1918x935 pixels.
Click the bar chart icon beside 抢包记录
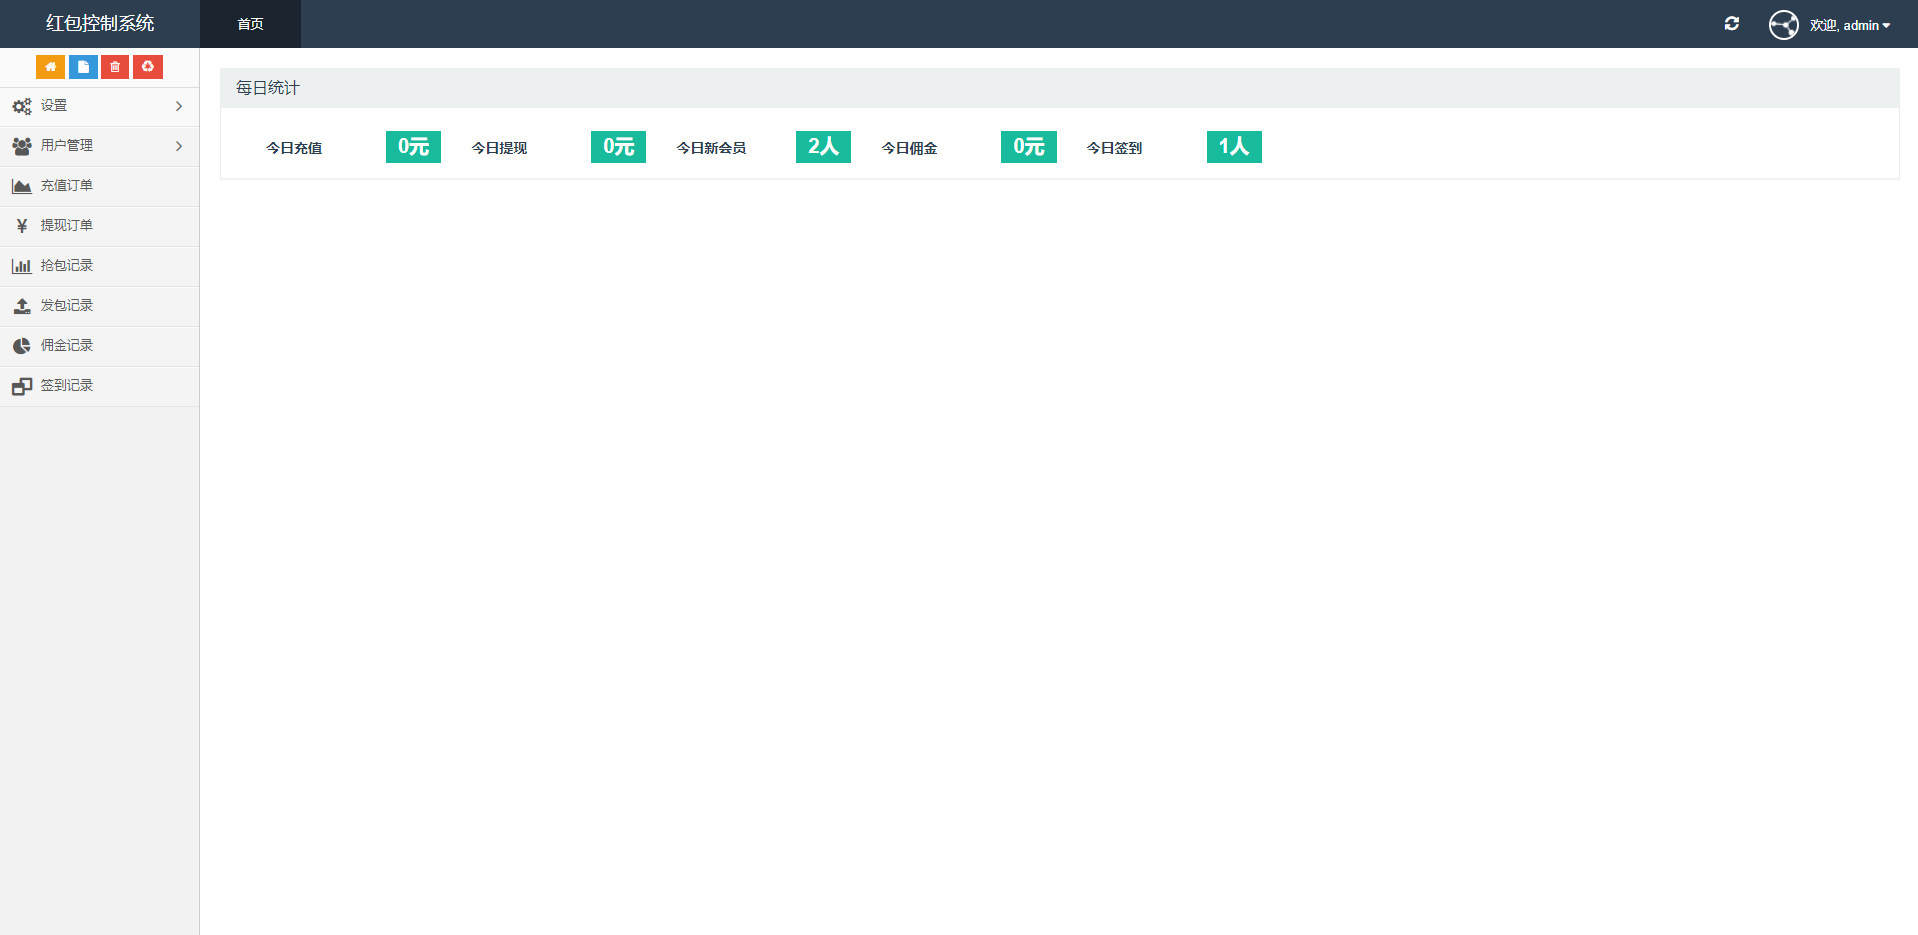point(22,266)
